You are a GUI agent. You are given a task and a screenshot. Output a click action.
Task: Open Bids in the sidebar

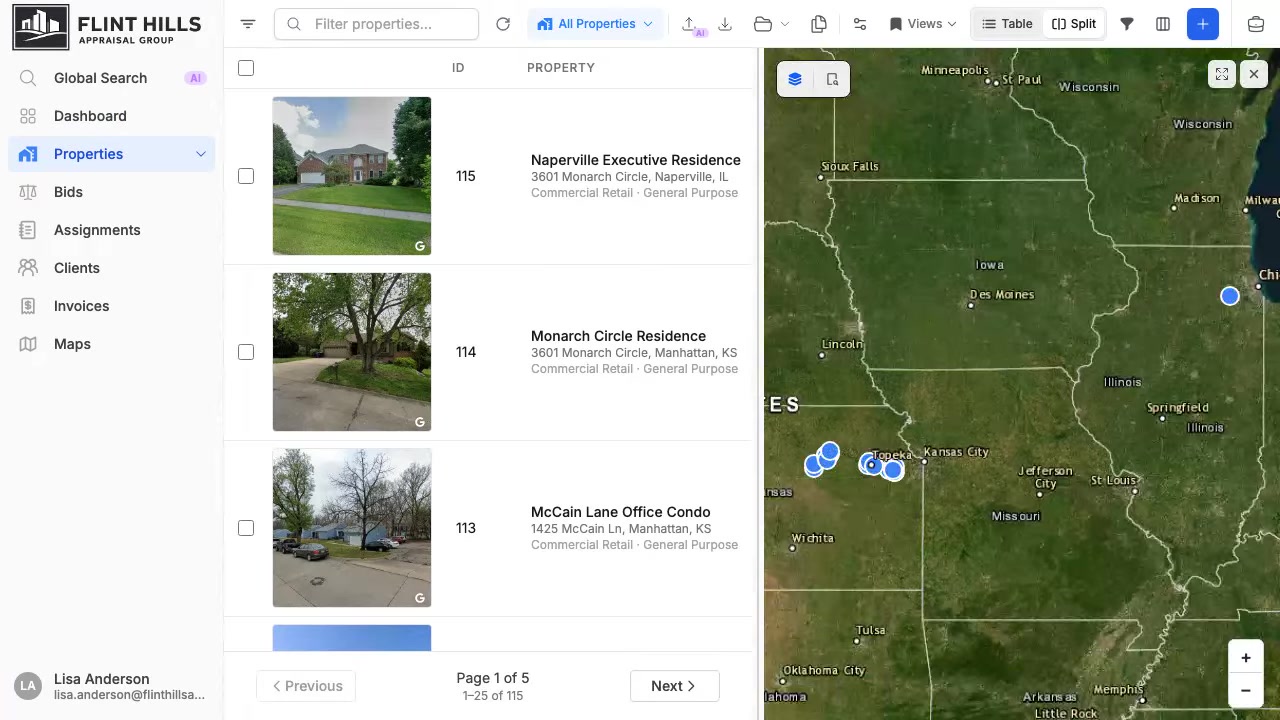pyautogui.click(x=112, y=192)
